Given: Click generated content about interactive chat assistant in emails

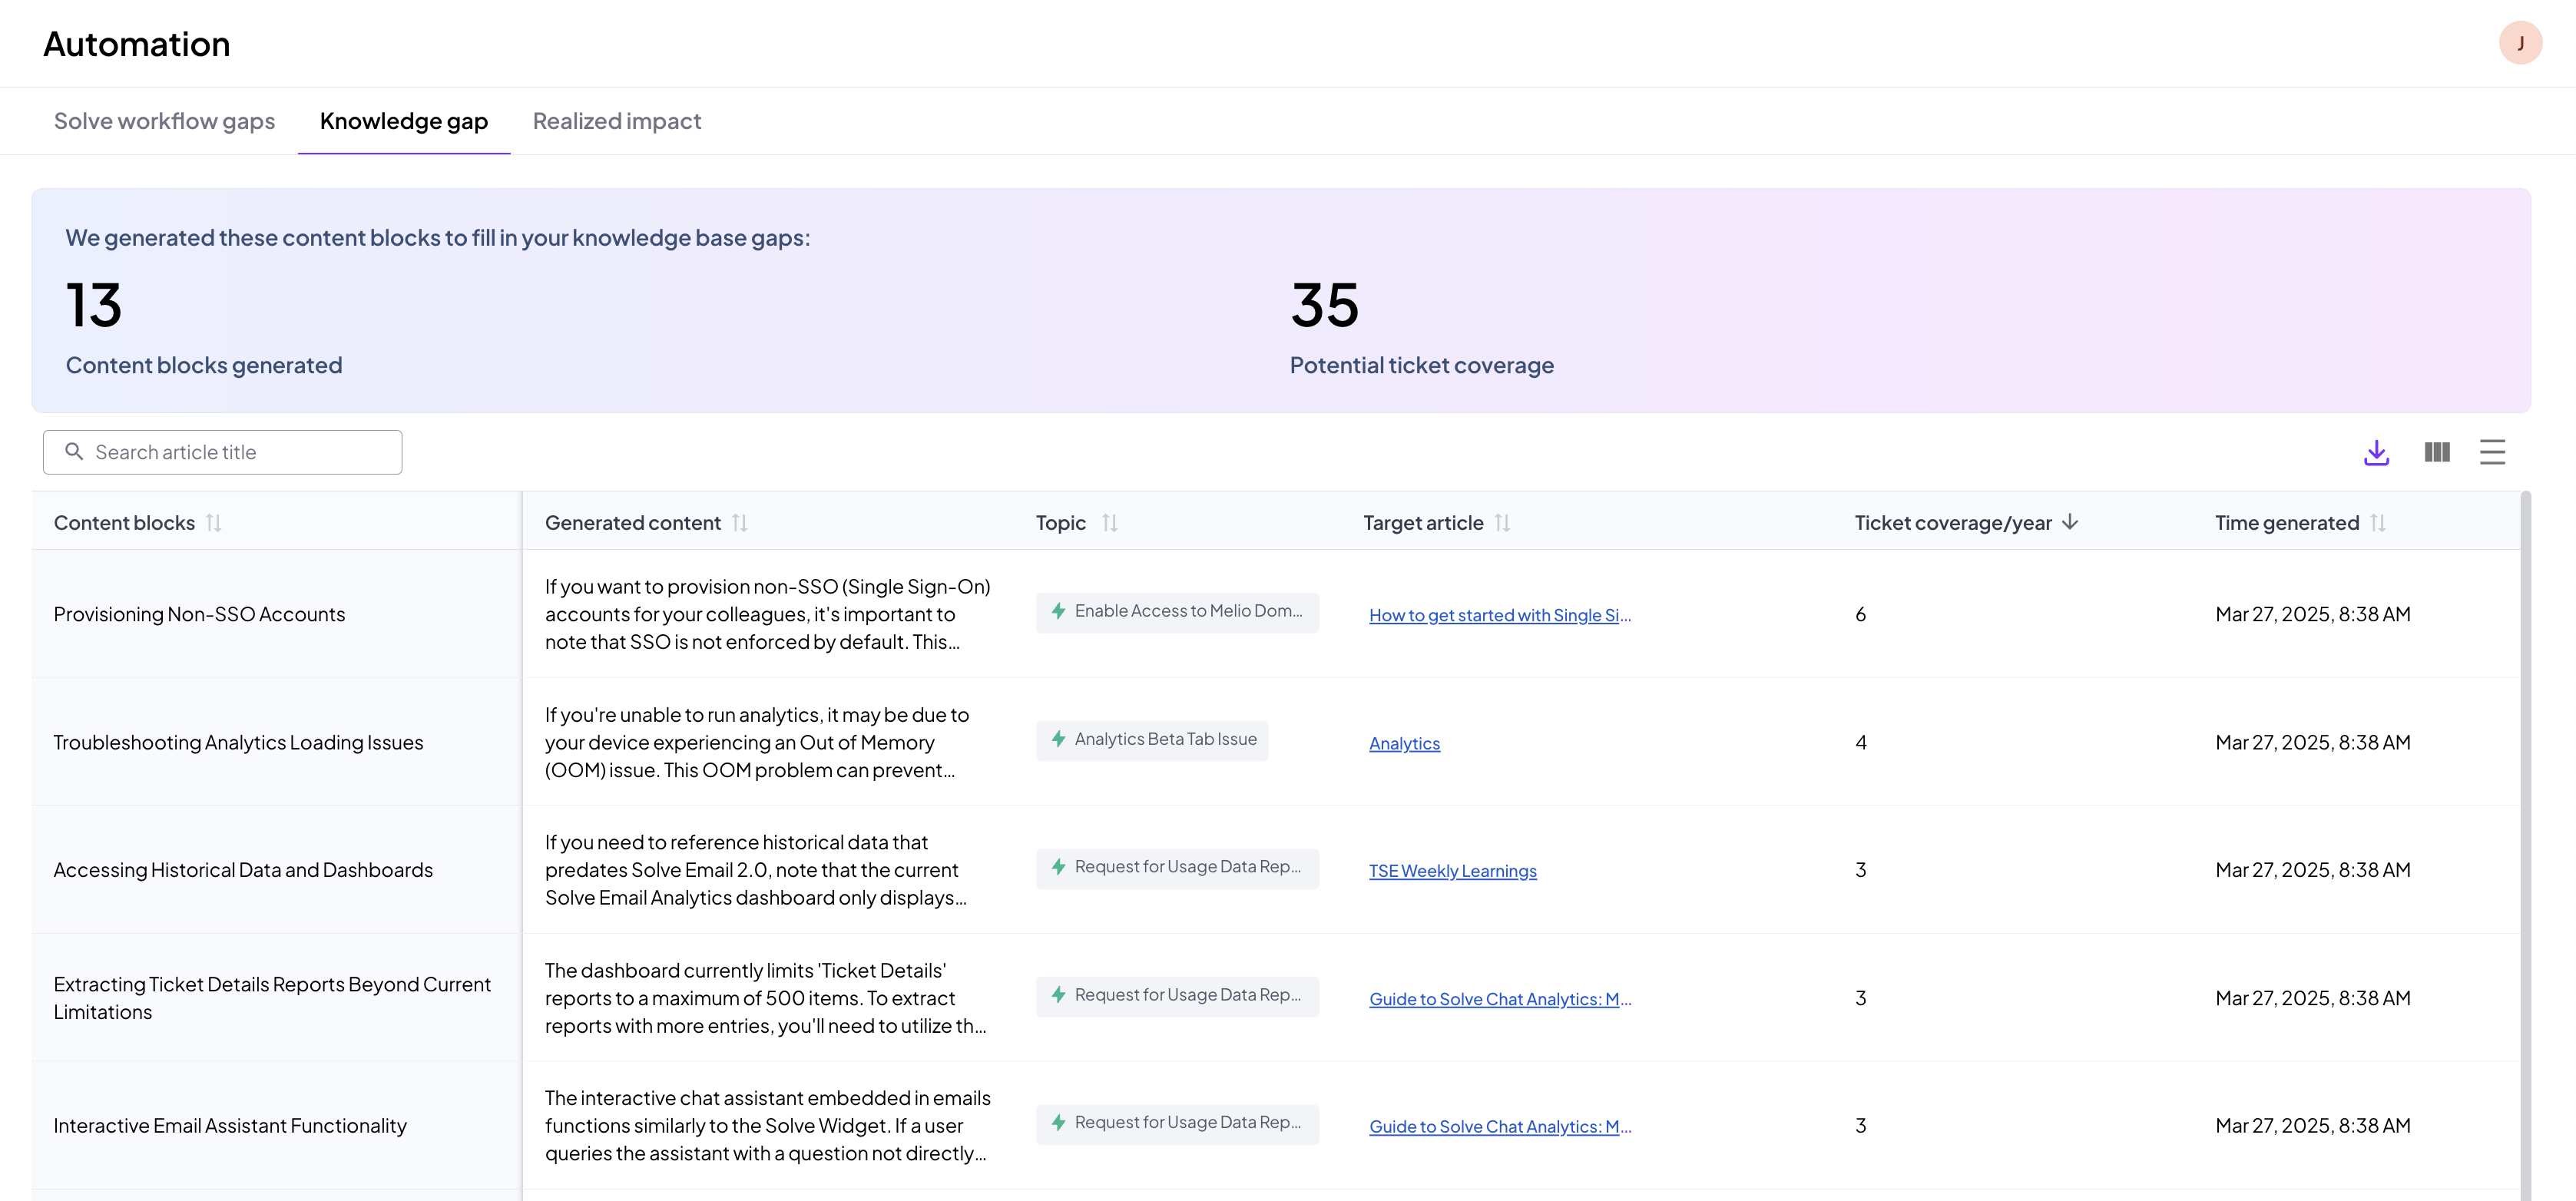Looking at the screenshot, I should [767, 1126].
